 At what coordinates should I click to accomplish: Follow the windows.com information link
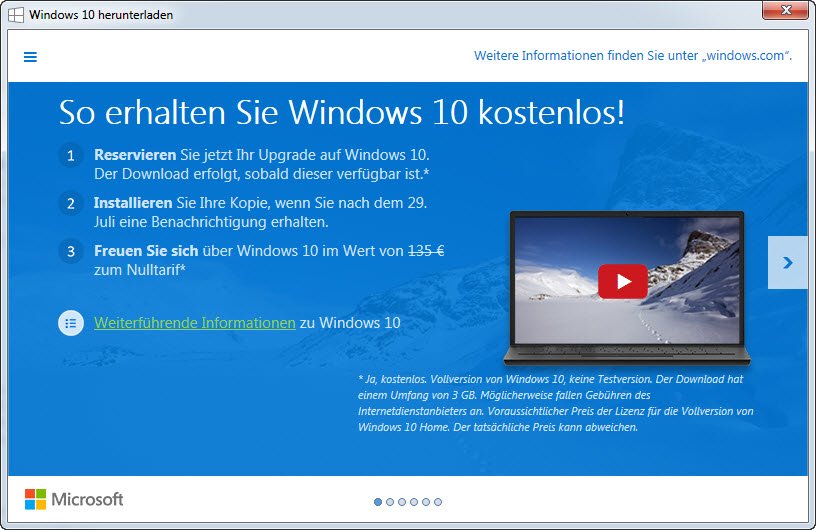point(633,56)
